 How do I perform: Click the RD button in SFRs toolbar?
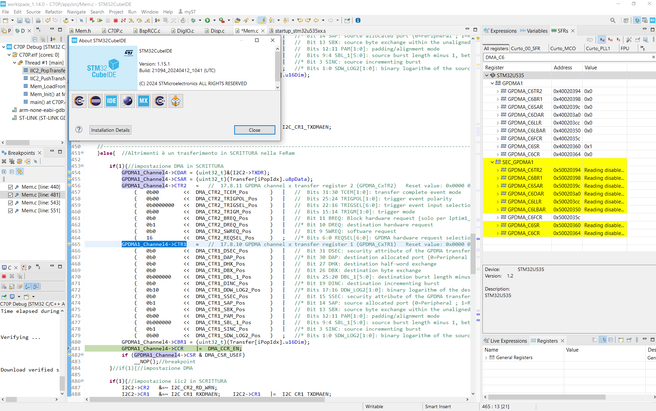[590, 40]
